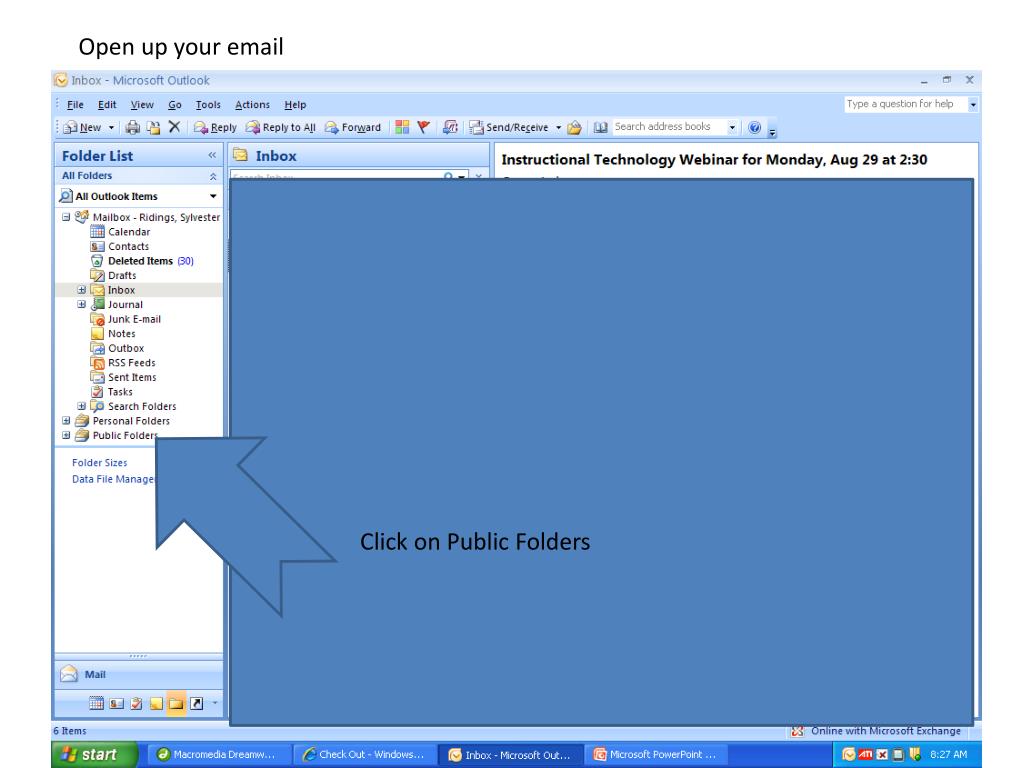This screenshot has height=768, width=1024.
Task: Open the RSS Feeds folder
Action: click(132, 362)
